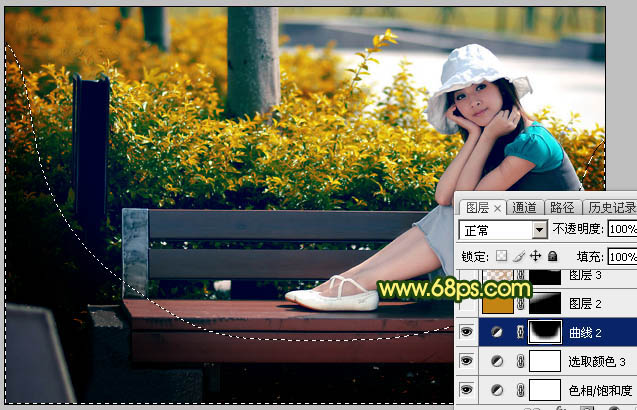Show the 图层 2 layer via visibility box
The width and height of the screenshot is (637, 410).
[466, 304]
